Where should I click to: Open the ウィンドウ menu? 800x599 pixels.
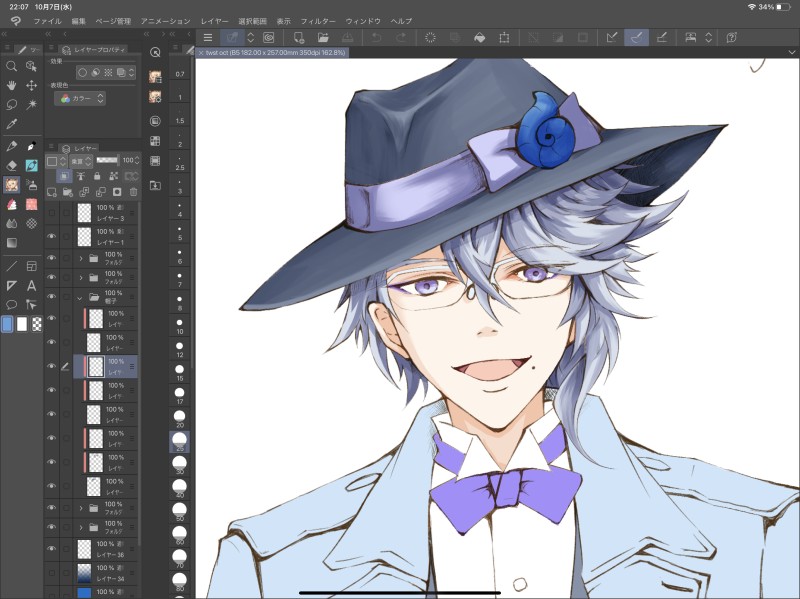[363, 21]
